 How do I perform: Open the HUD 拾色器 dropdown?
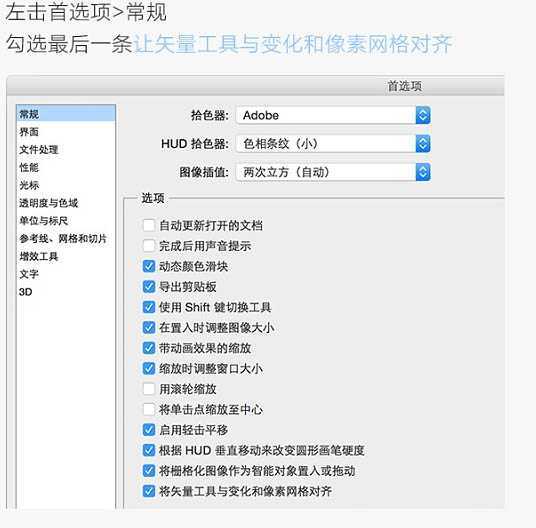(333, 144)
